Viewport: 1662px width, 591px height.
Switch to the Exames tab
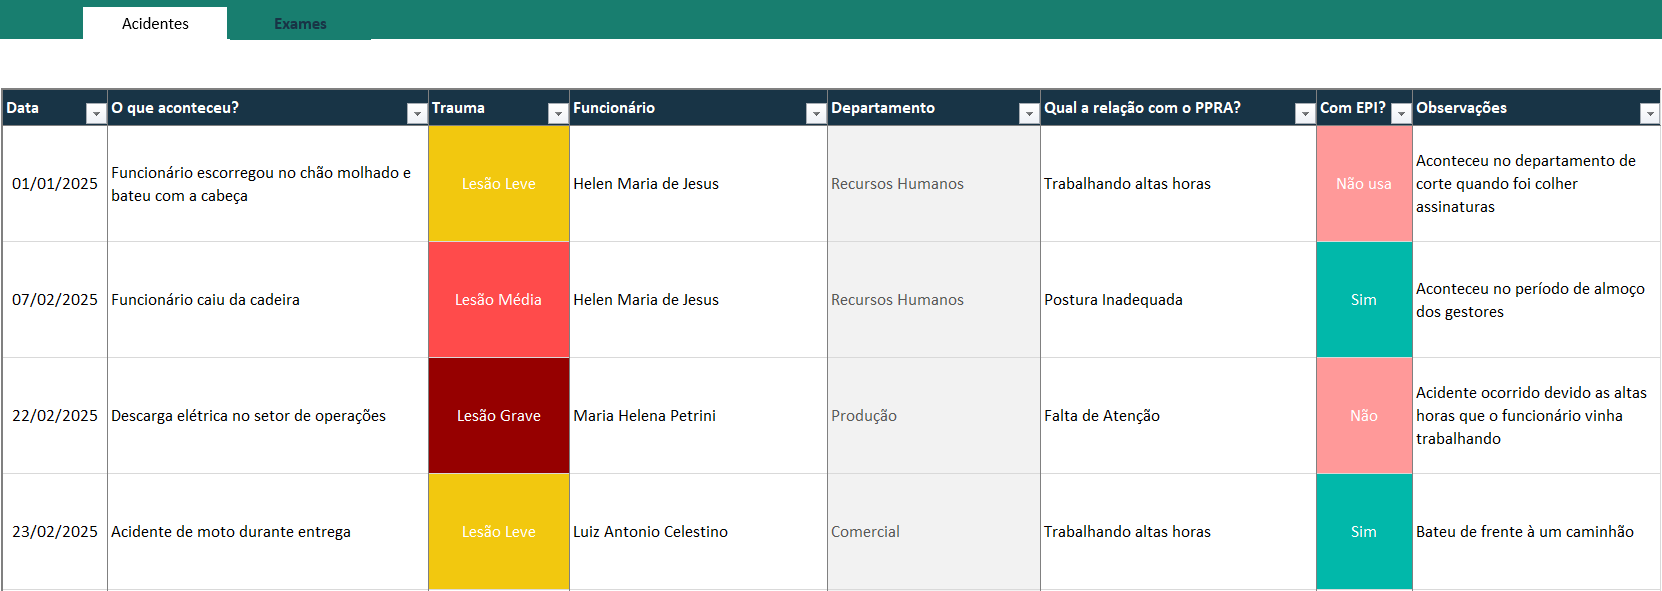tap(300, 24)
